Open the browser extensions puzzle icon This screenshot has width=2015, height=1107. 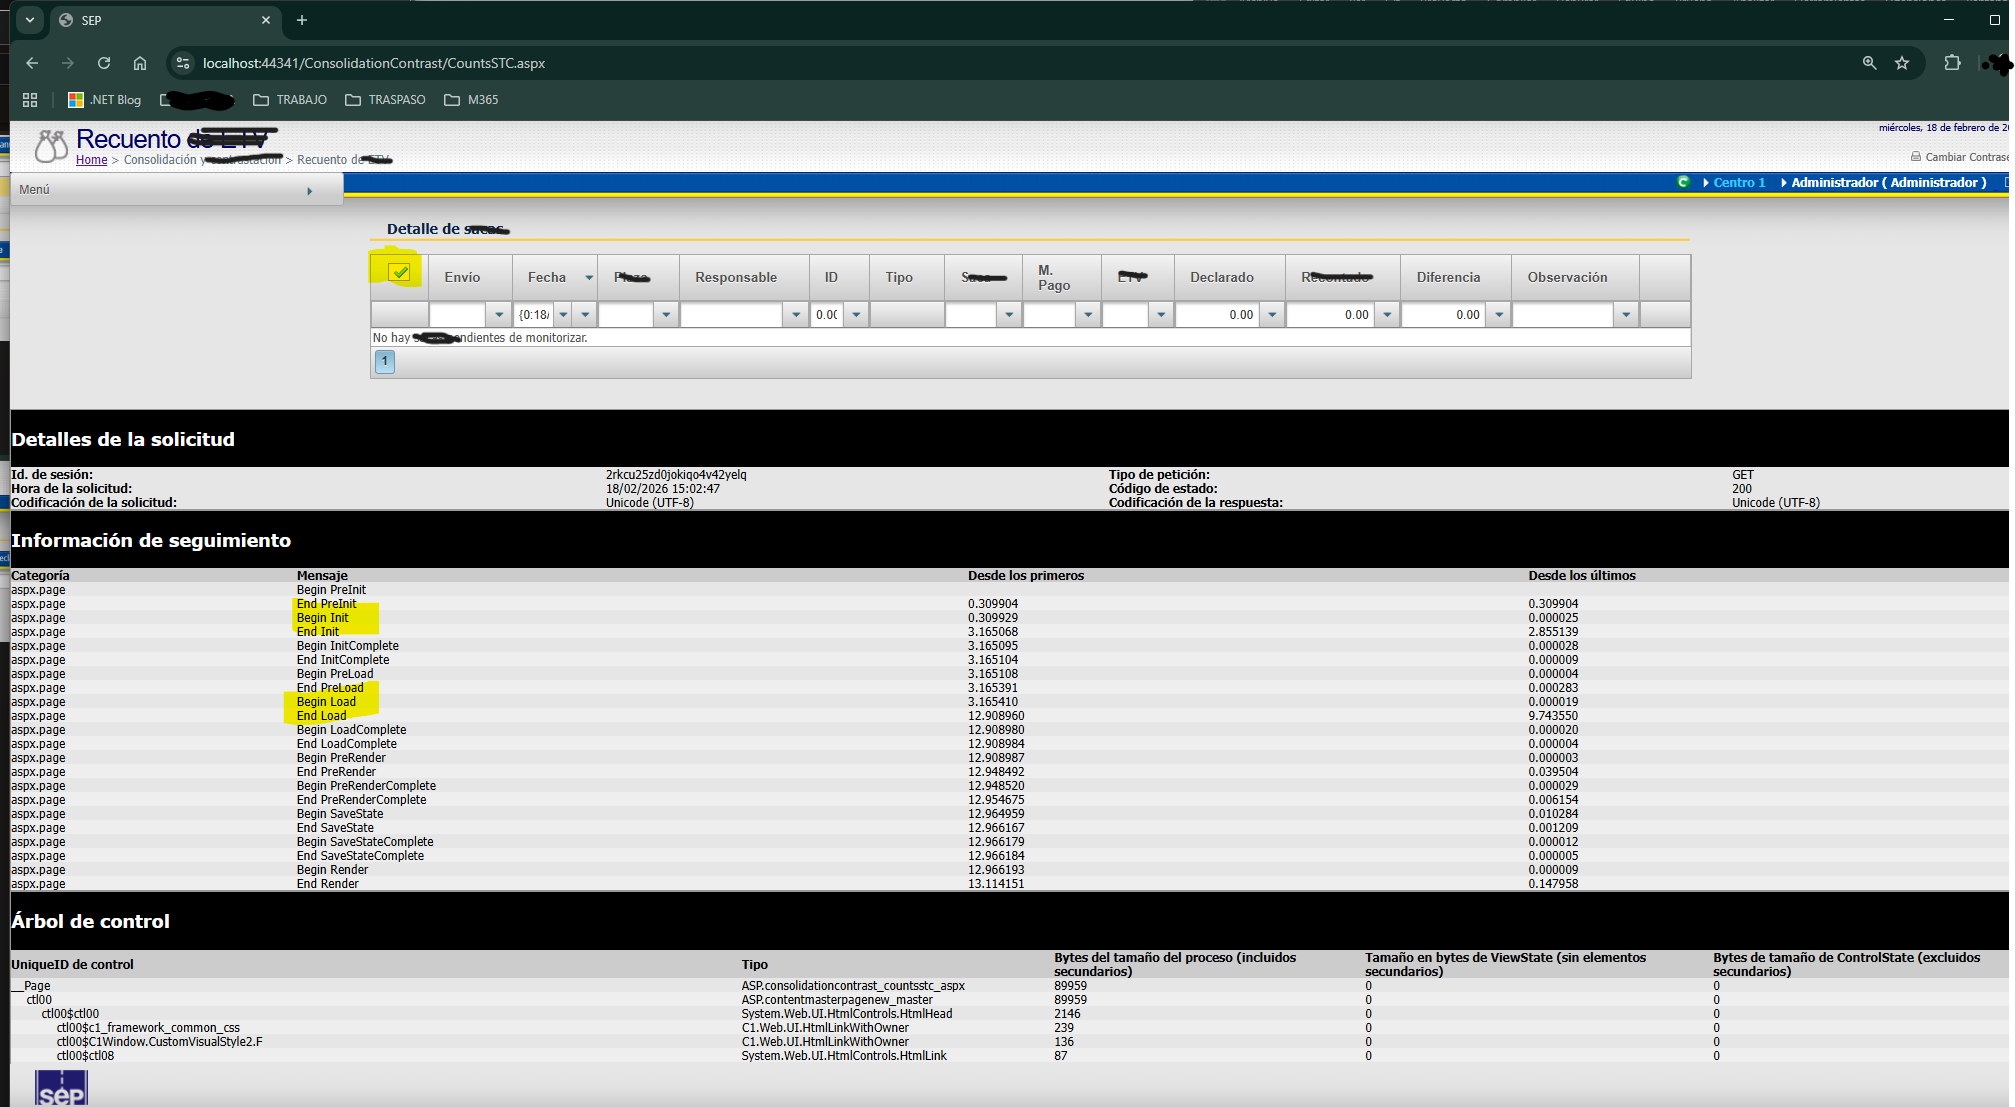1952,63
